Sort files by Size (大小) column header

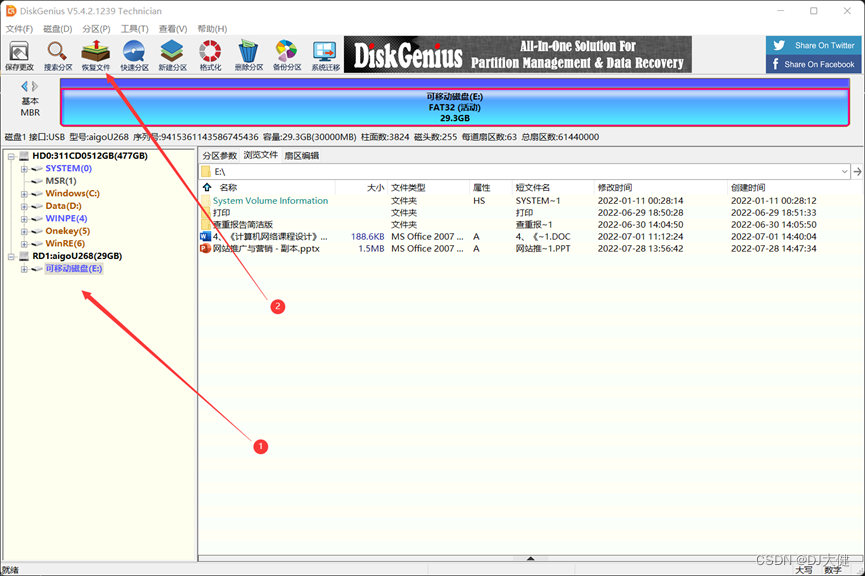pyautogui.click(x=376, y=188)
